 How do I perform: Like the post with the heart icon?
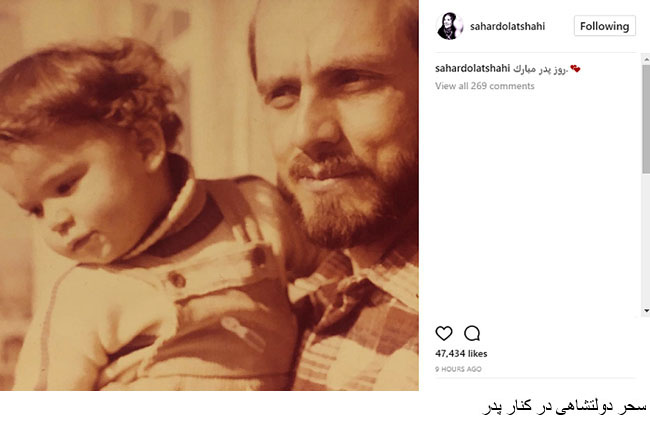pyautogui.click(x=444, y=333)
